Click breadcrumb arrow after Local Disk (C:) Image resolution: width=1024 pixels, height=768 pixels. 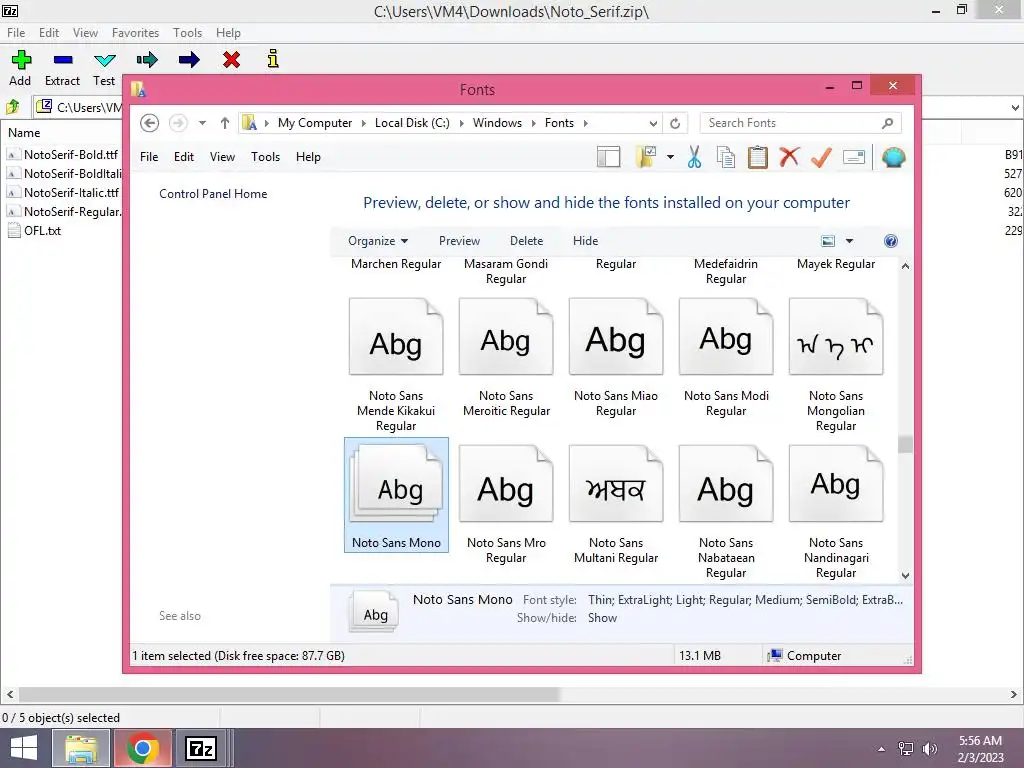tap(461, 123)
